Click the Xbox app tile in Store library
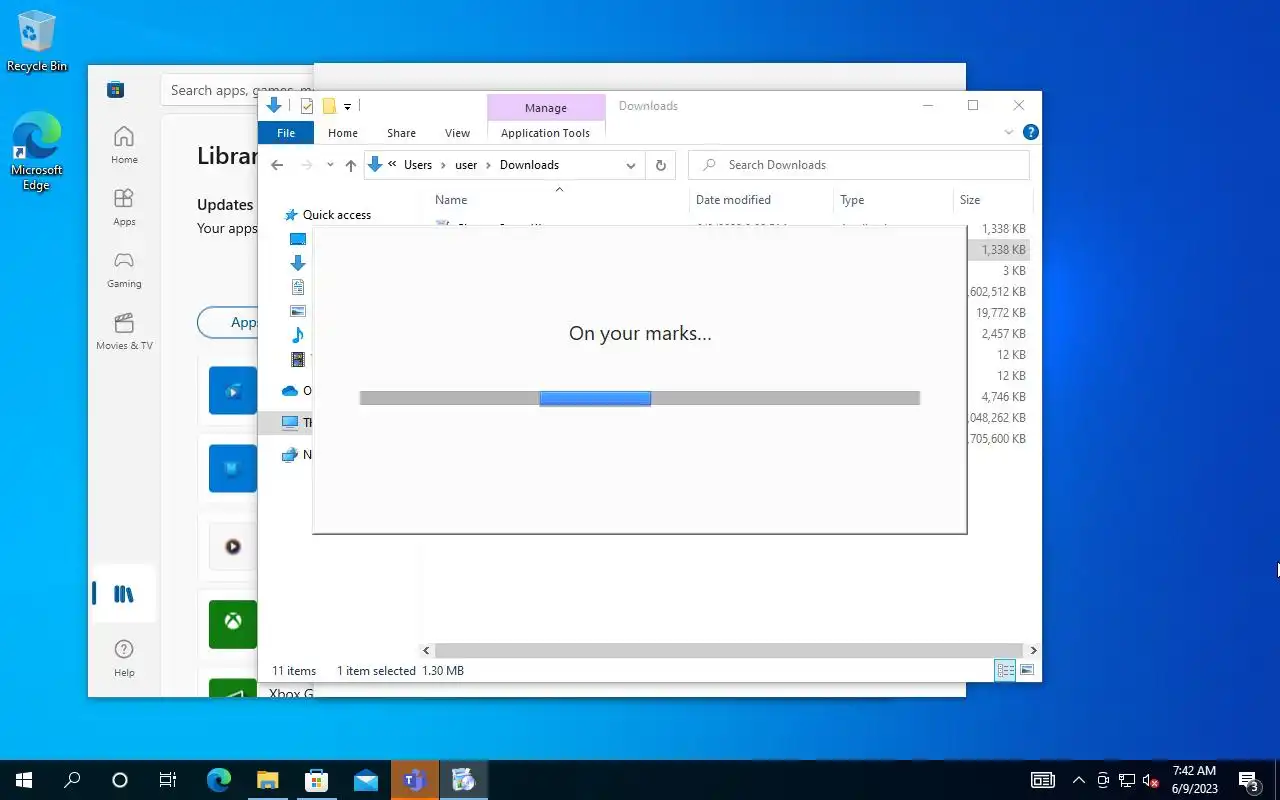The height and width of the screenshot is (800, 1280). pos(233,623)
